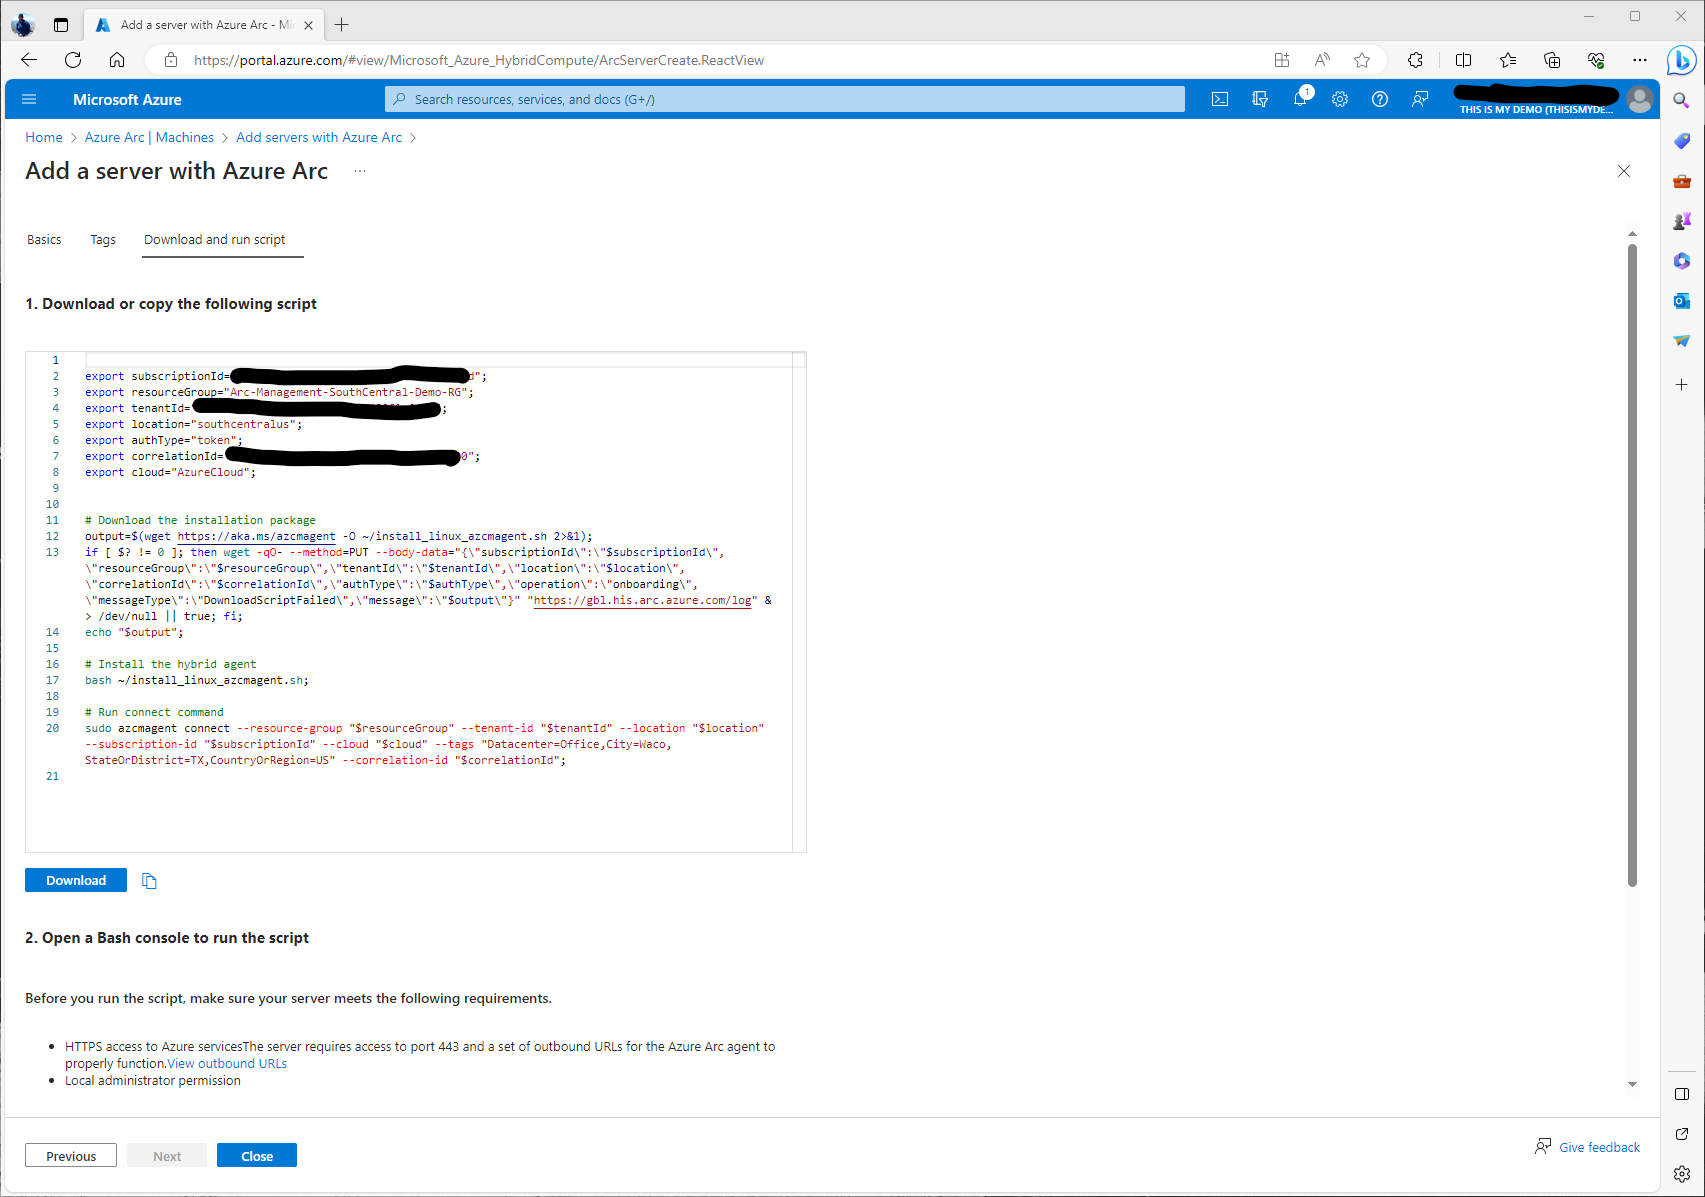Navigate to Azure Arc | Machines breadcrumb
The width and height of the screenshot is (1705, 1197).
pyautogui.click(x=149, y=137)
